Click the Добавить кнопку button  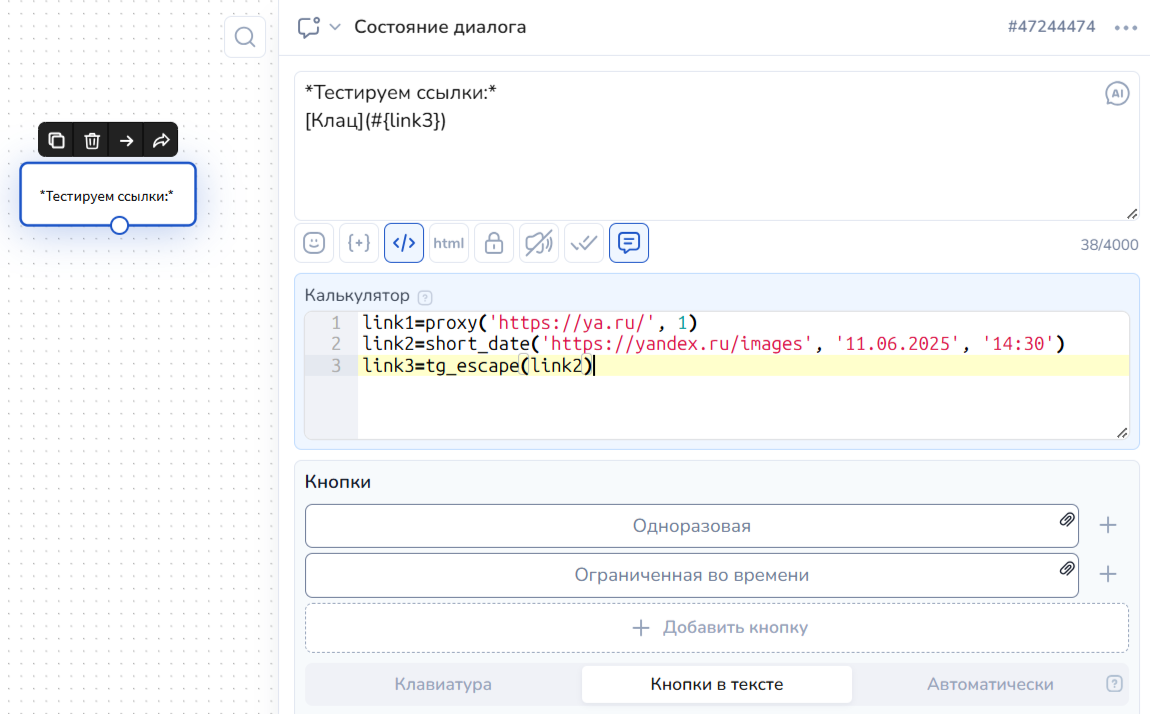click(x=717, y=628)
